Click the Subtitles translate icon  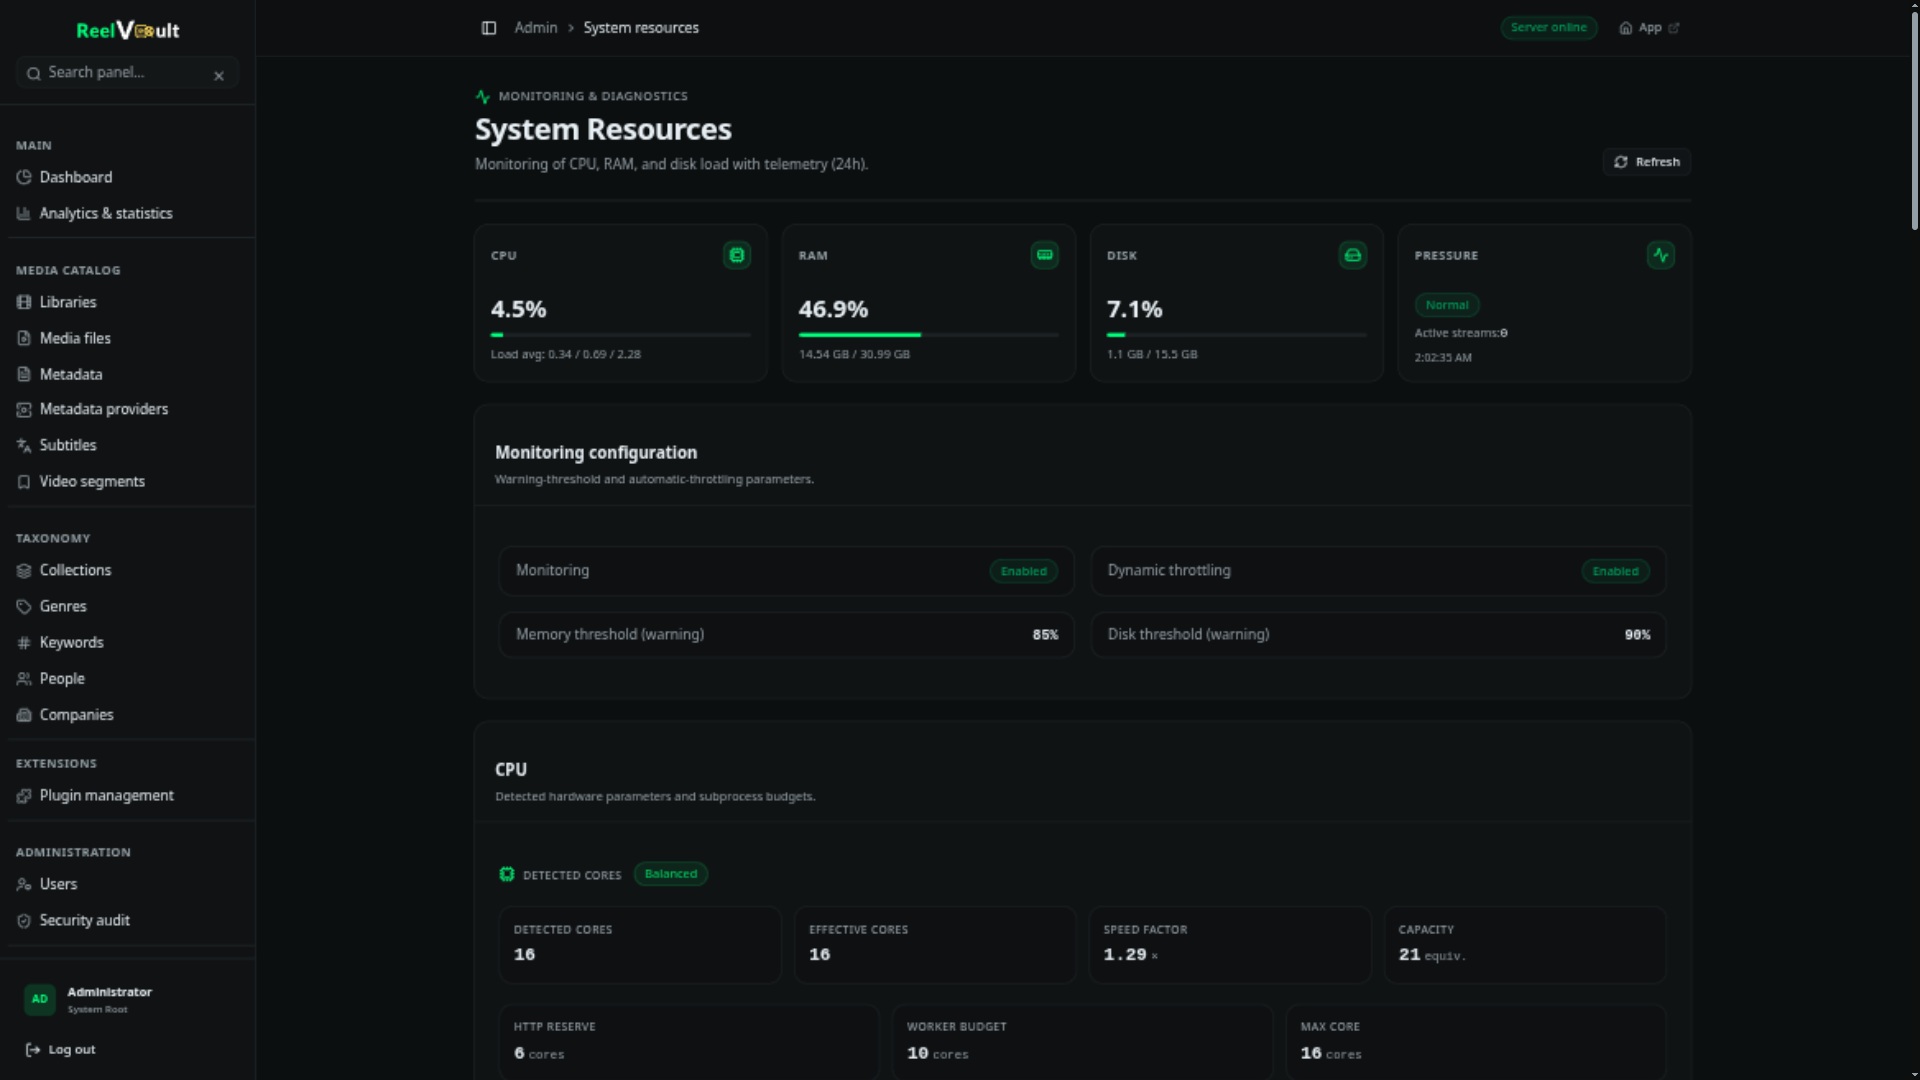24,445
